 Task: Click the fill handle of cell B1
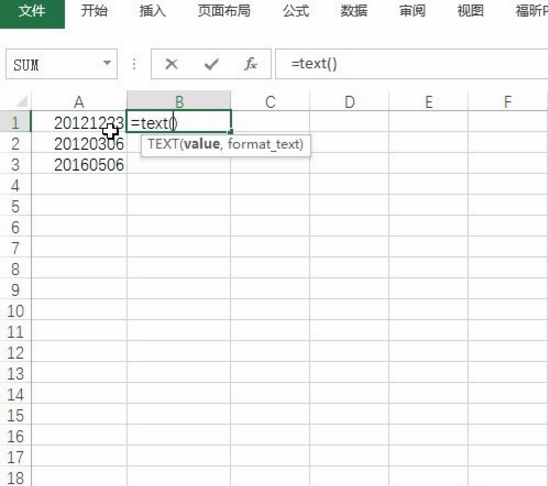coord(230,132)
